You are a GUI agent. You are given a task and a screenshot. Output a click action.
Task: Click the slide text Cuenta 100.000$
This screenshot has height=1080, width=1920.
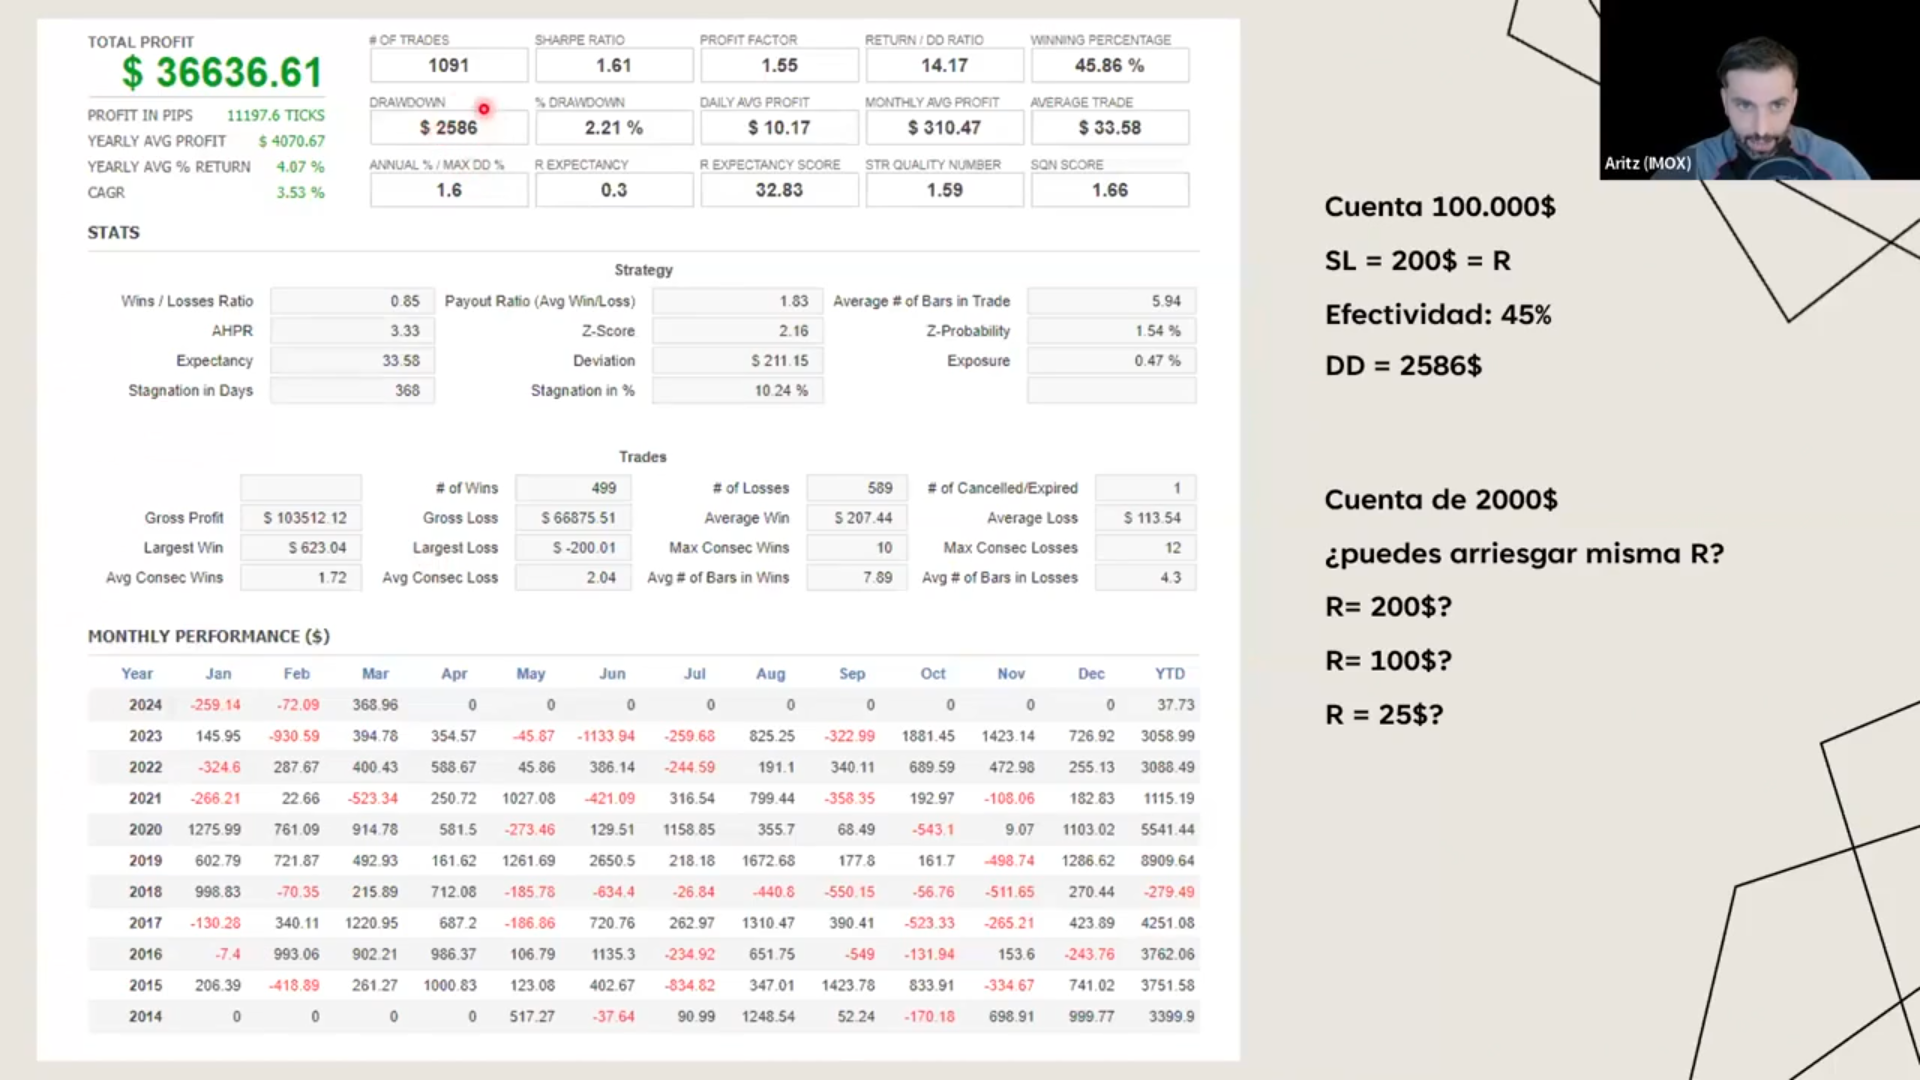(x=1440, y=207)
